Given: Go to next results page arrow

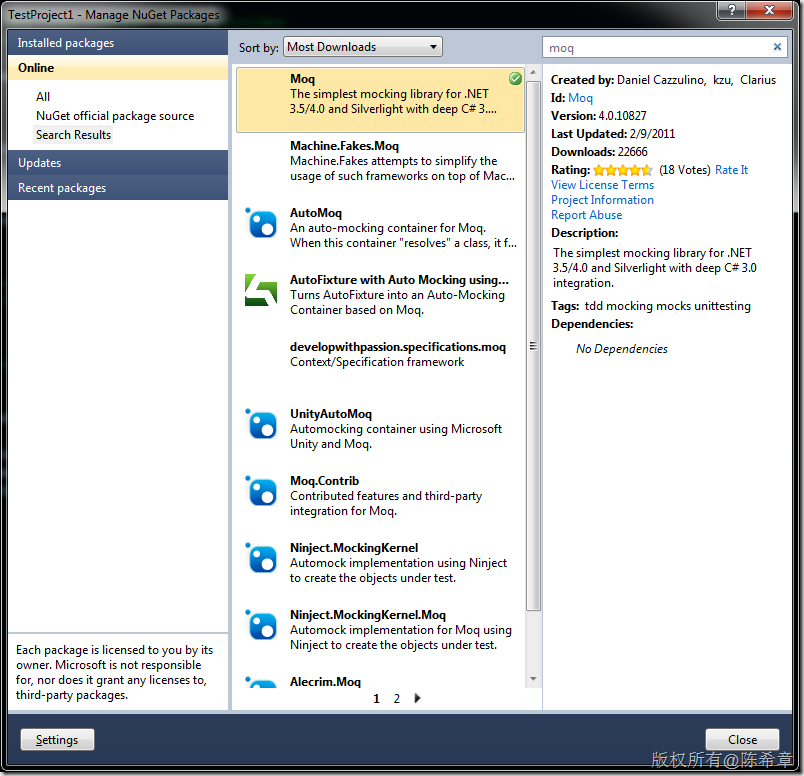Looking at the screenshot, I should (417, 698).
